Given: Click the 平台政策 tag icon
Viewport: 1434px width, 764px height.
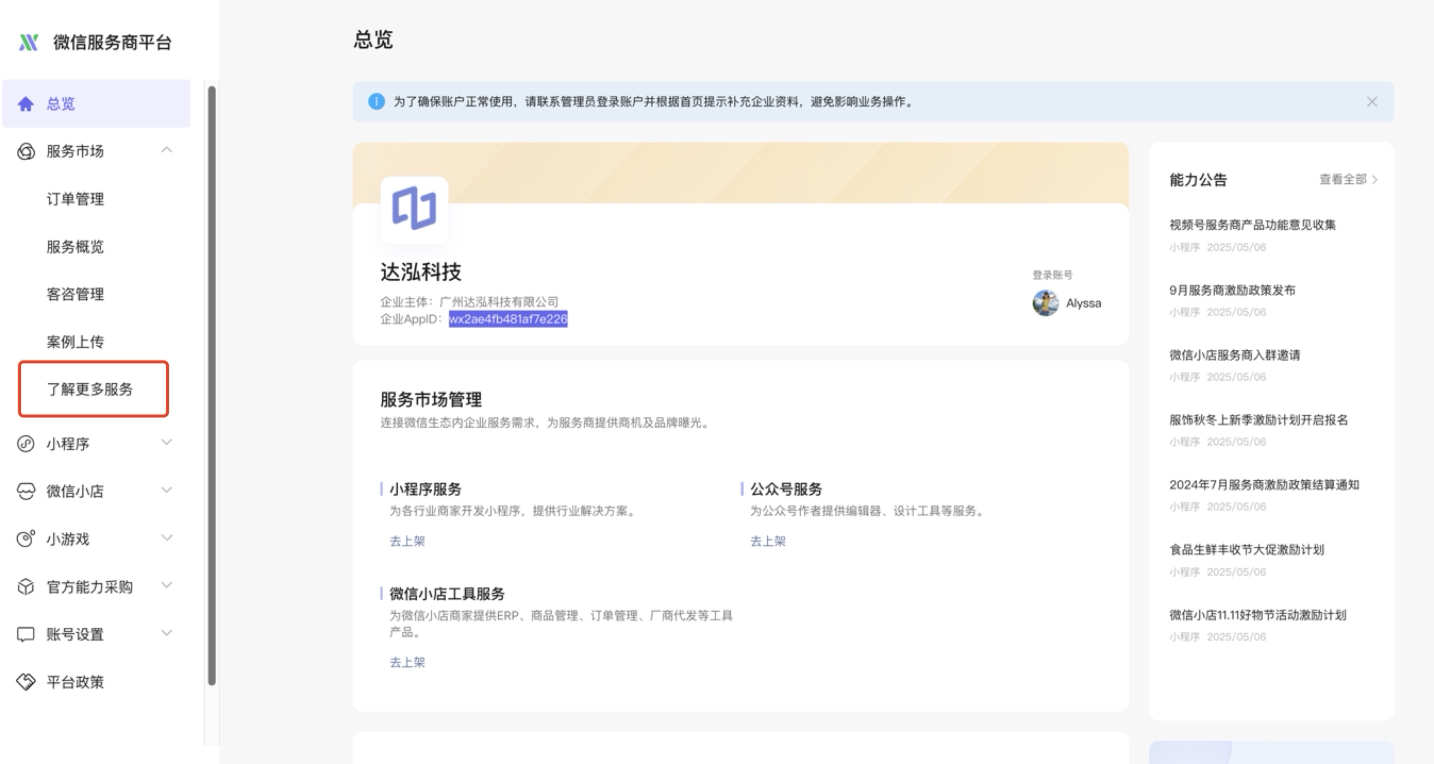Looking at the screenshot, I should (x=27, y=683).
